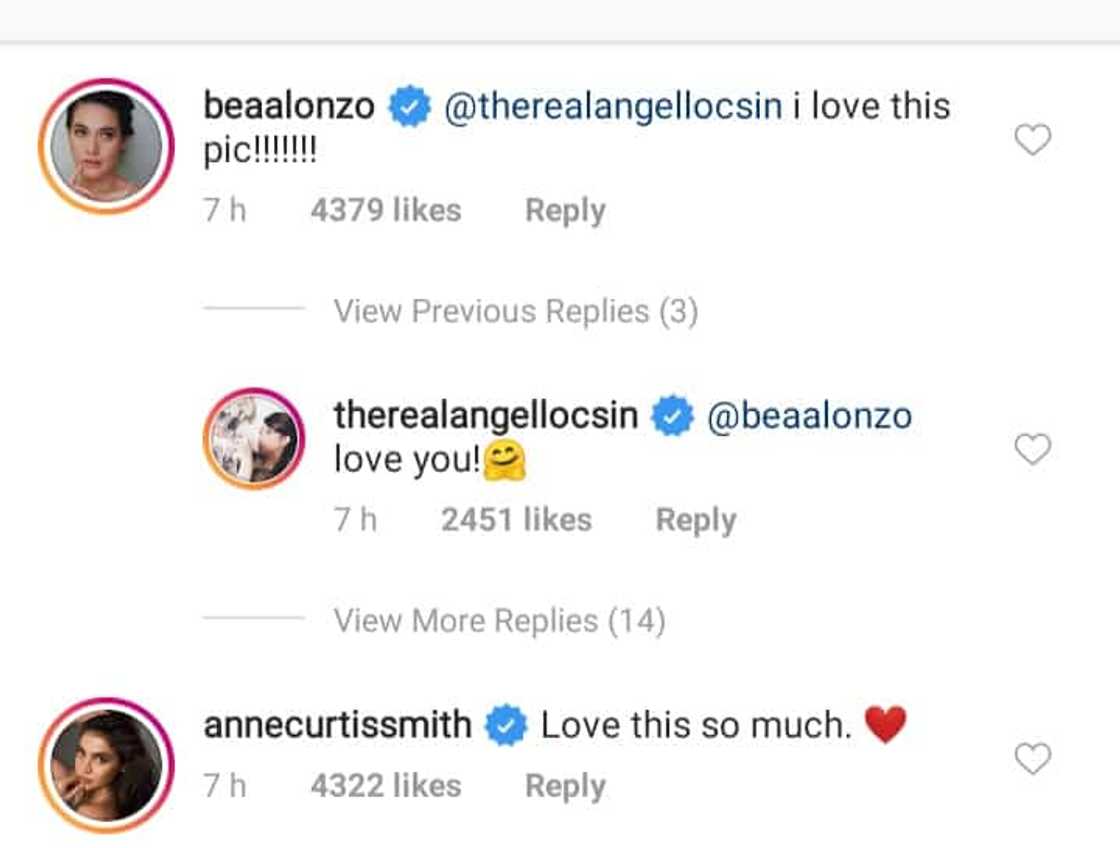Tap the @beaalonzo mention in the reply
The image size is (1120, 848).
click(x=809, y=415)
